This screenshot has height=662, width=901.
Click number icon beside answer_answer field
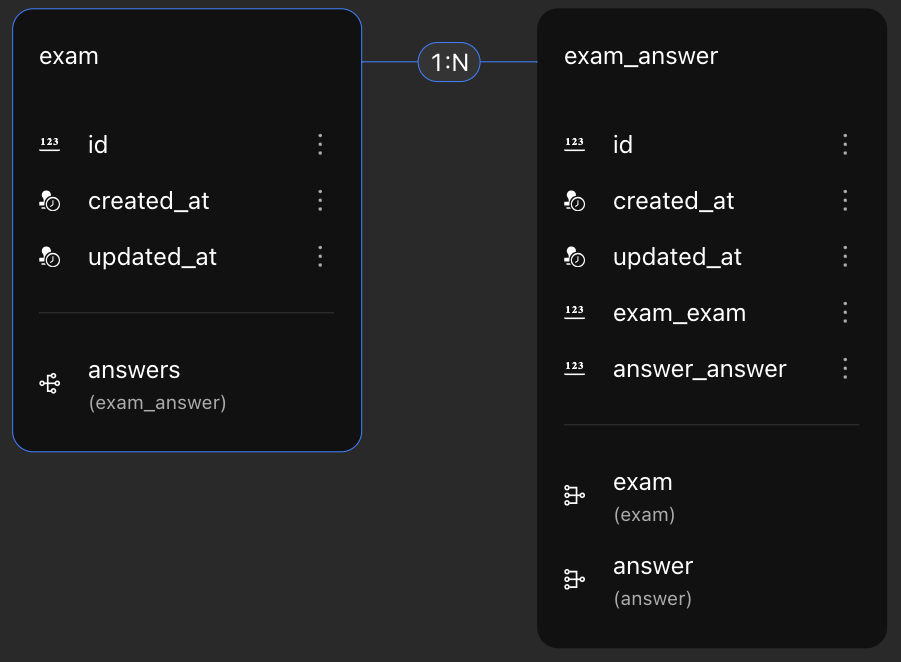pos(574,368)
